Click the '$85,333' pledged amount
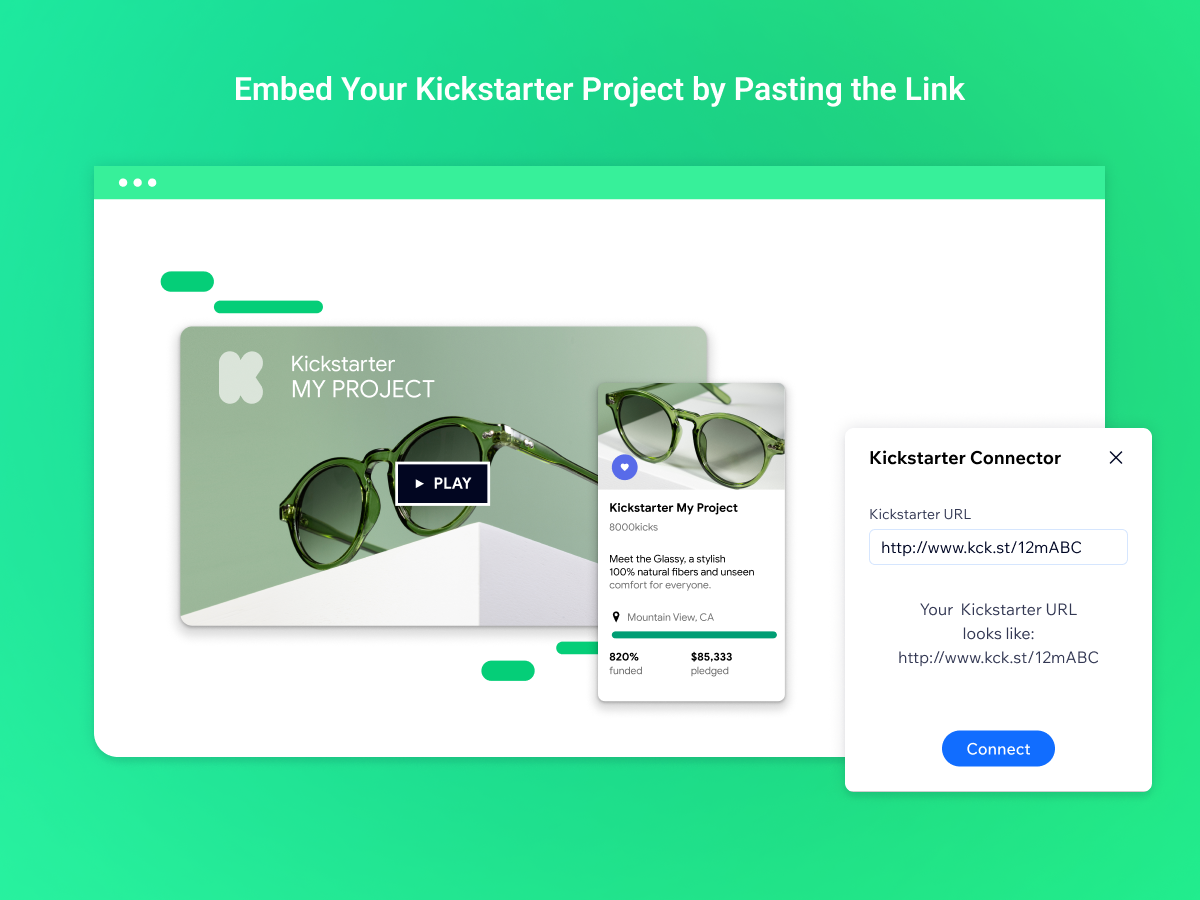This screenshot has height=900, width=1200. point(711,657)
